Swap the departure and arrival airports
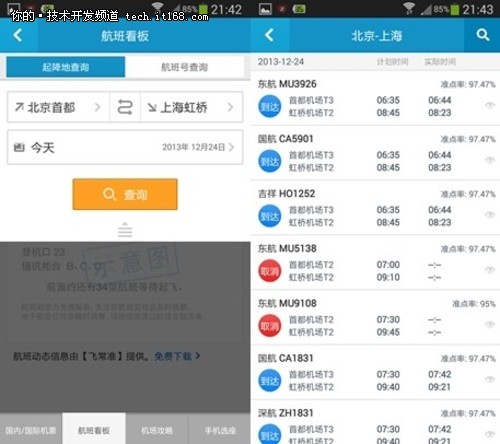Viewport: 500px width, 444px height. pos(125,107)
